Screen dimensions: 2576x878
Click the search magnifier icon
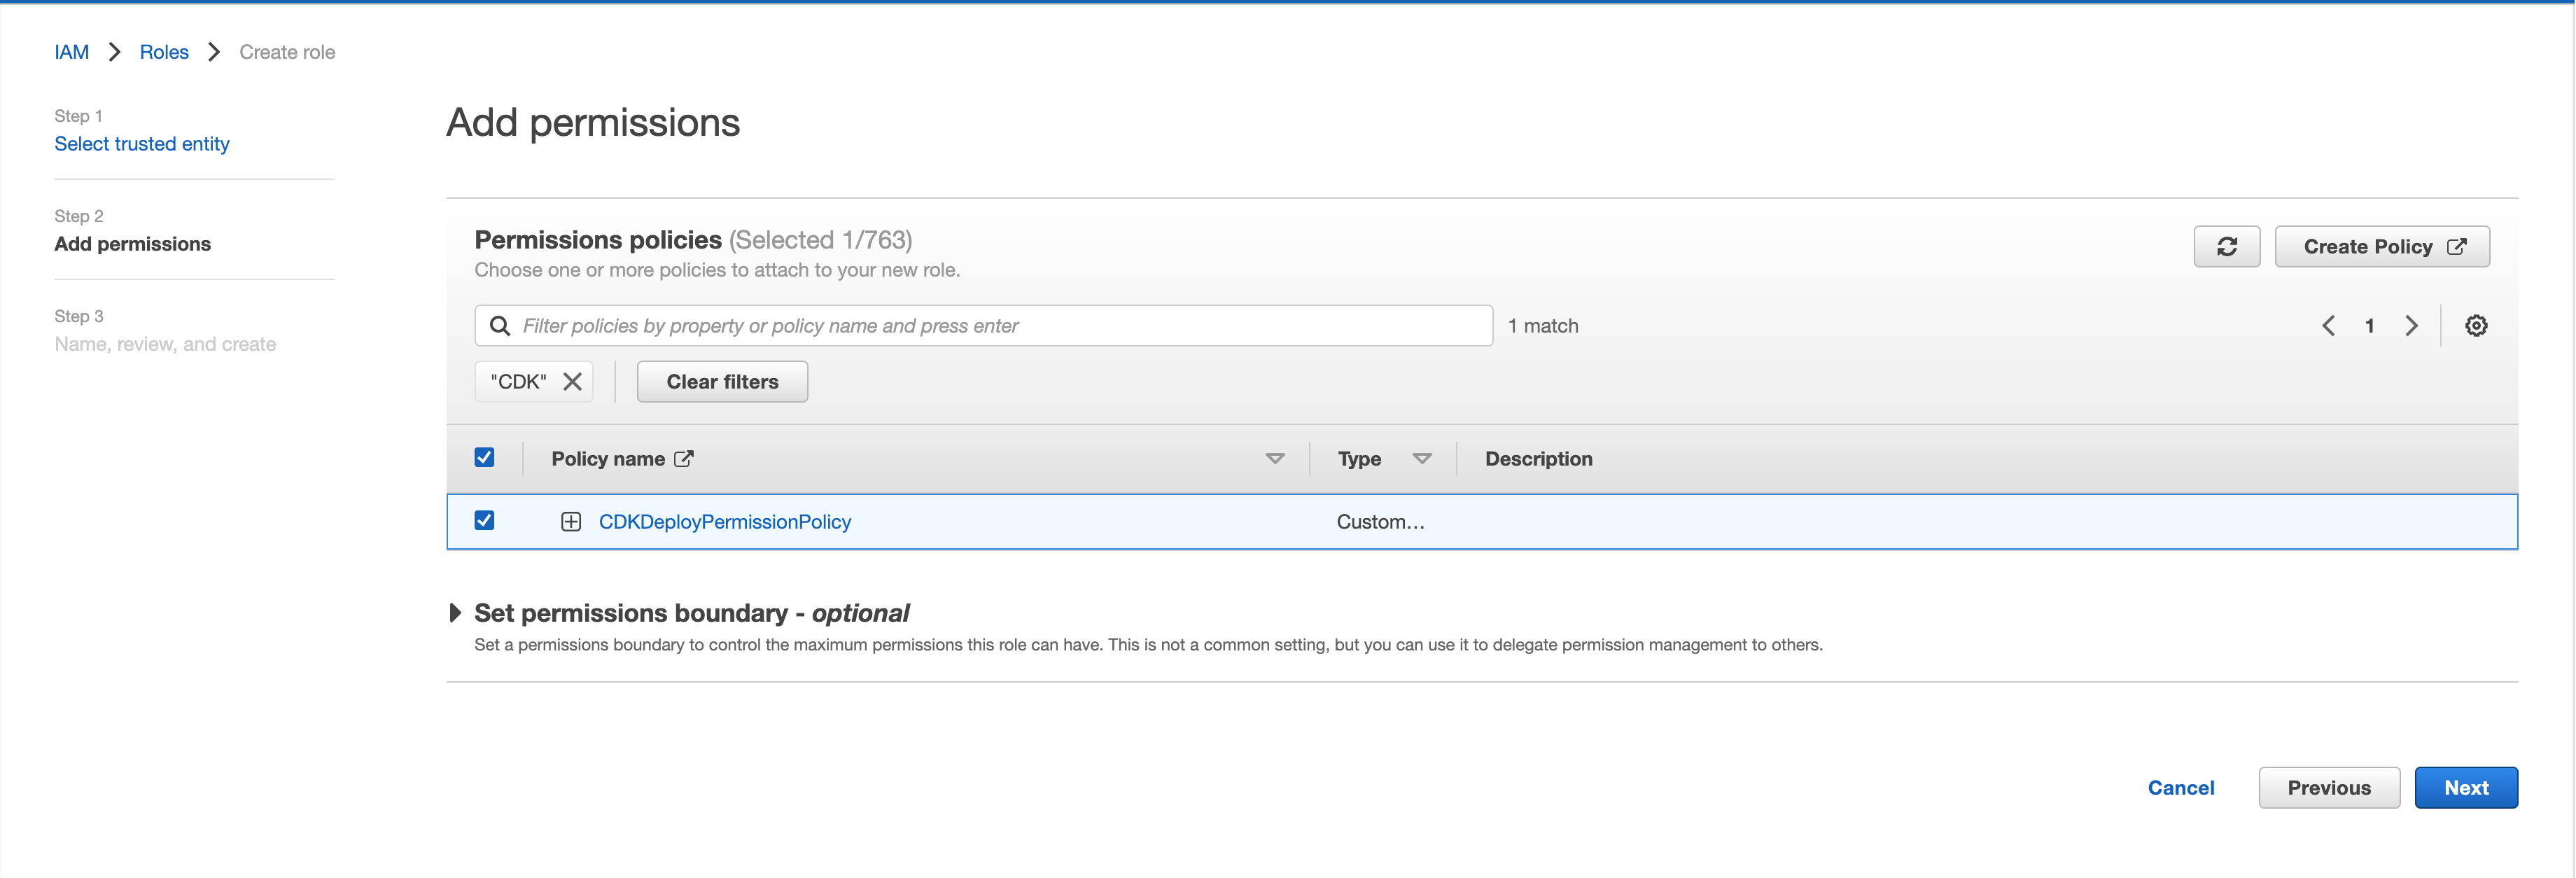[x=500, y=326]
